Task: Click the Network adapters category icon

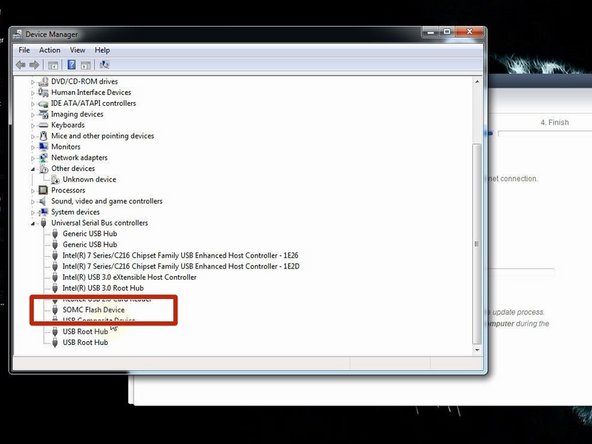Action: 43,157
